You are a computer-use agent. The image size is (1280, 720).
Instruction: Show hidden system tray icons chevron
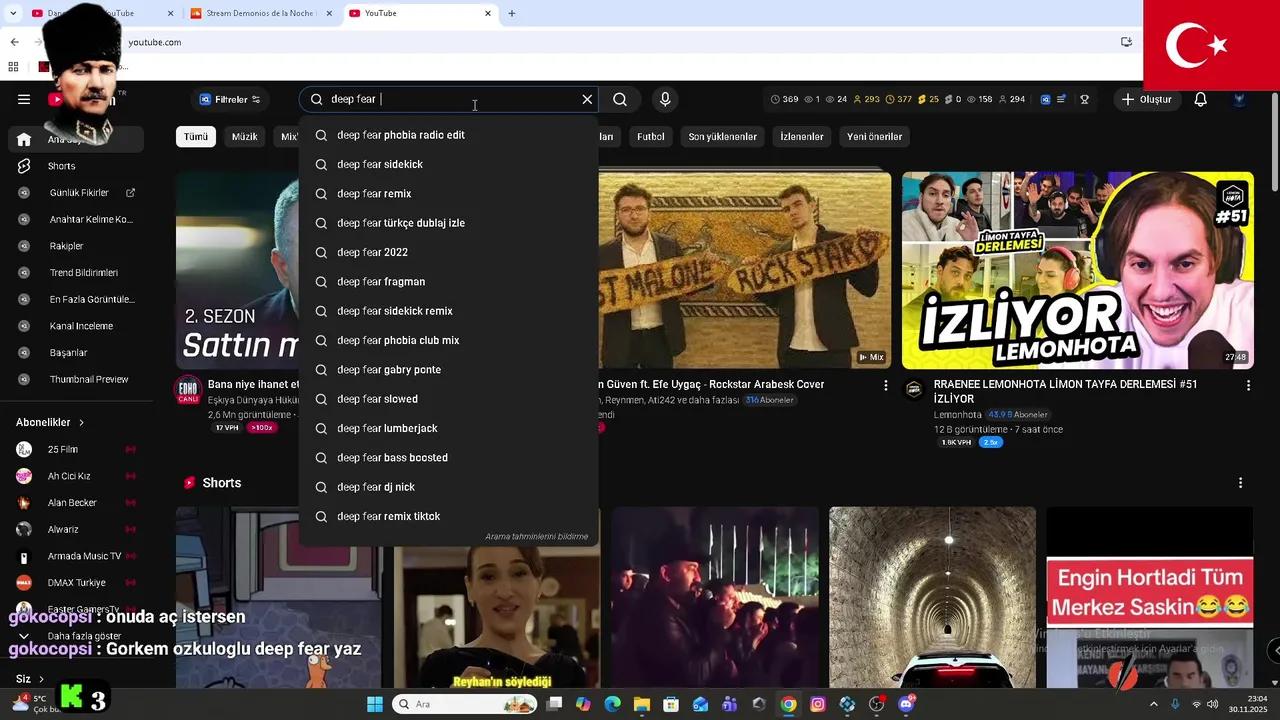(1153, 704)
